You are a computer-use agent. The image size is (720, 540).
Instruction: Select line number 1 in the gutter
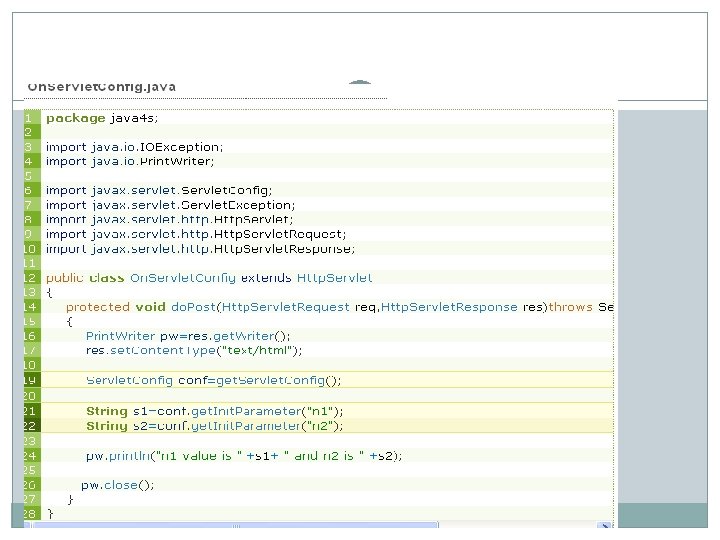[29, 117]
